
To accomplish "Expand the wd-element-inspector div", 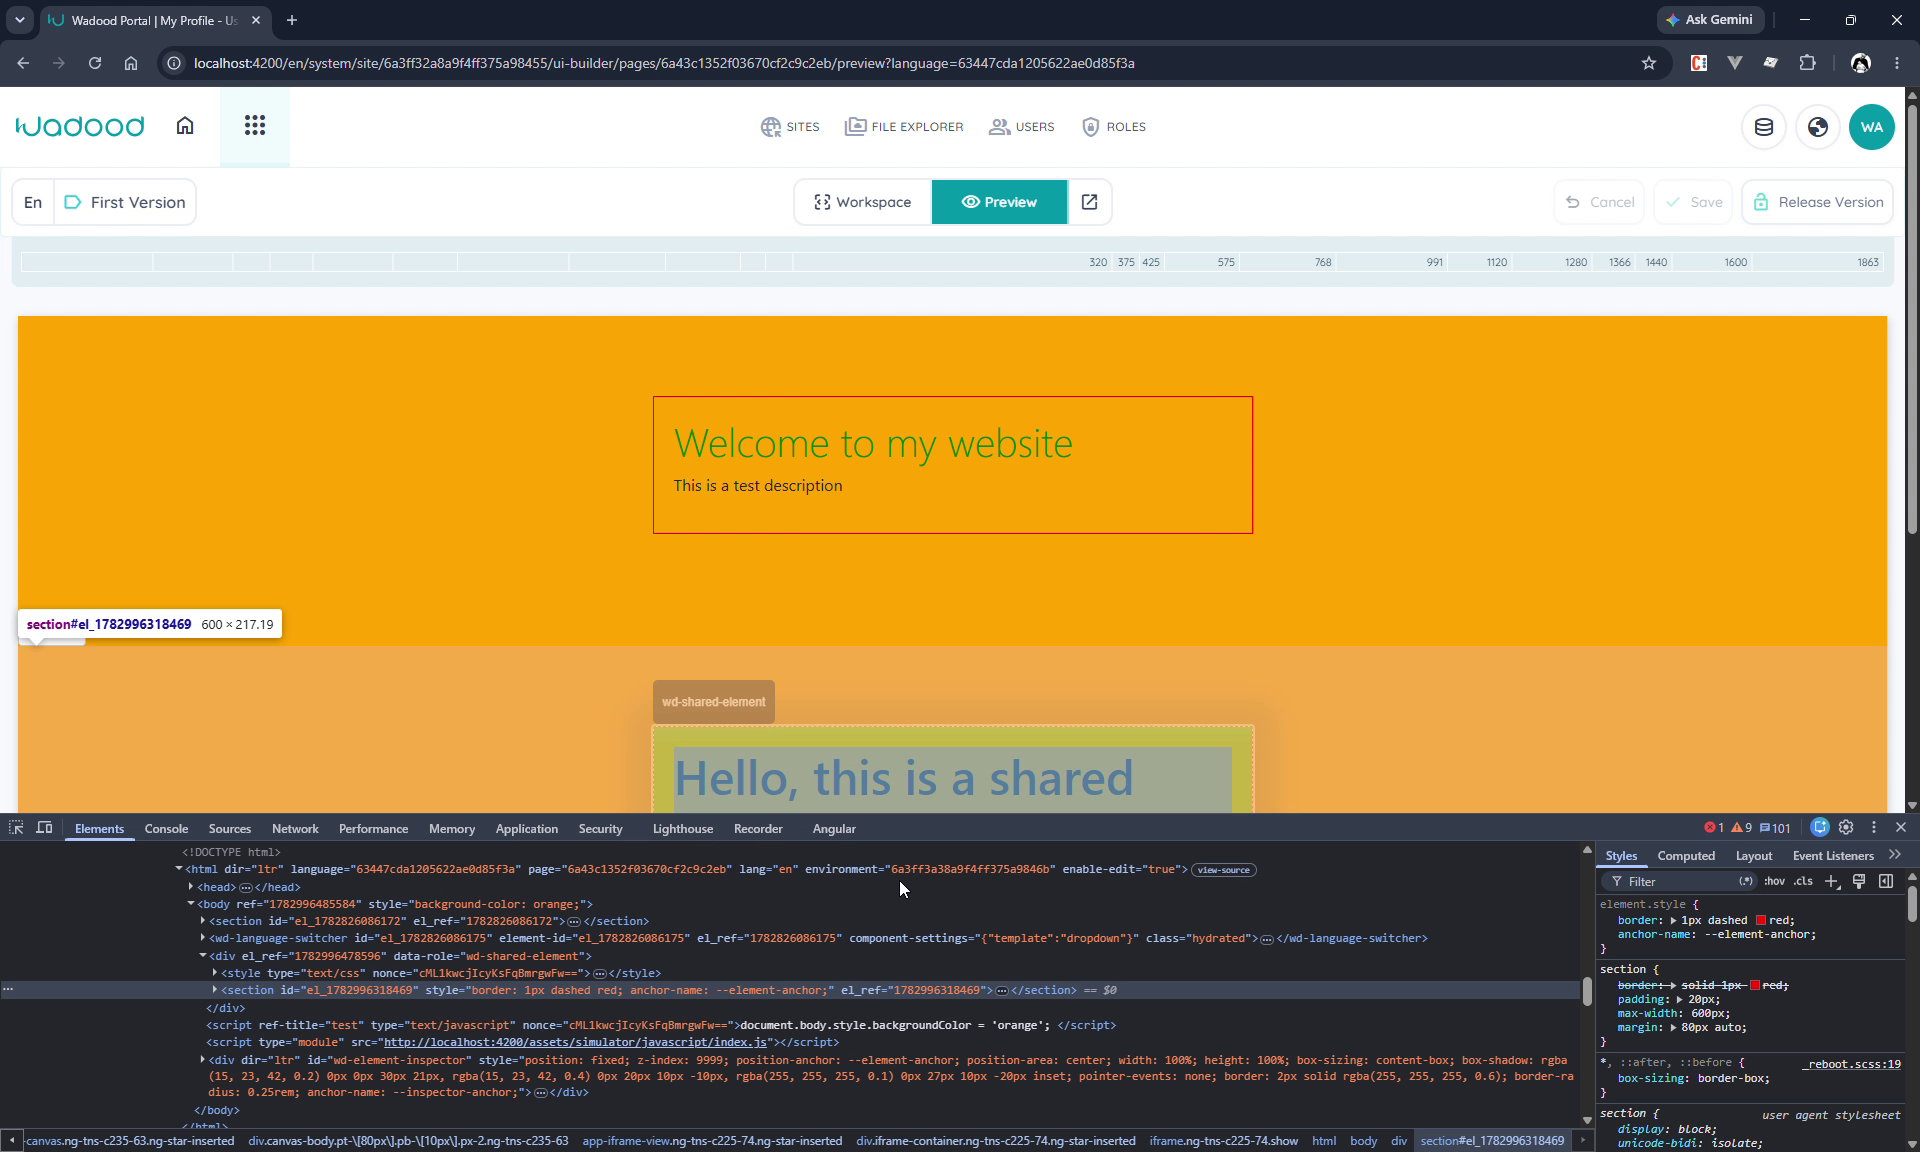I will tap(203, 1059).
